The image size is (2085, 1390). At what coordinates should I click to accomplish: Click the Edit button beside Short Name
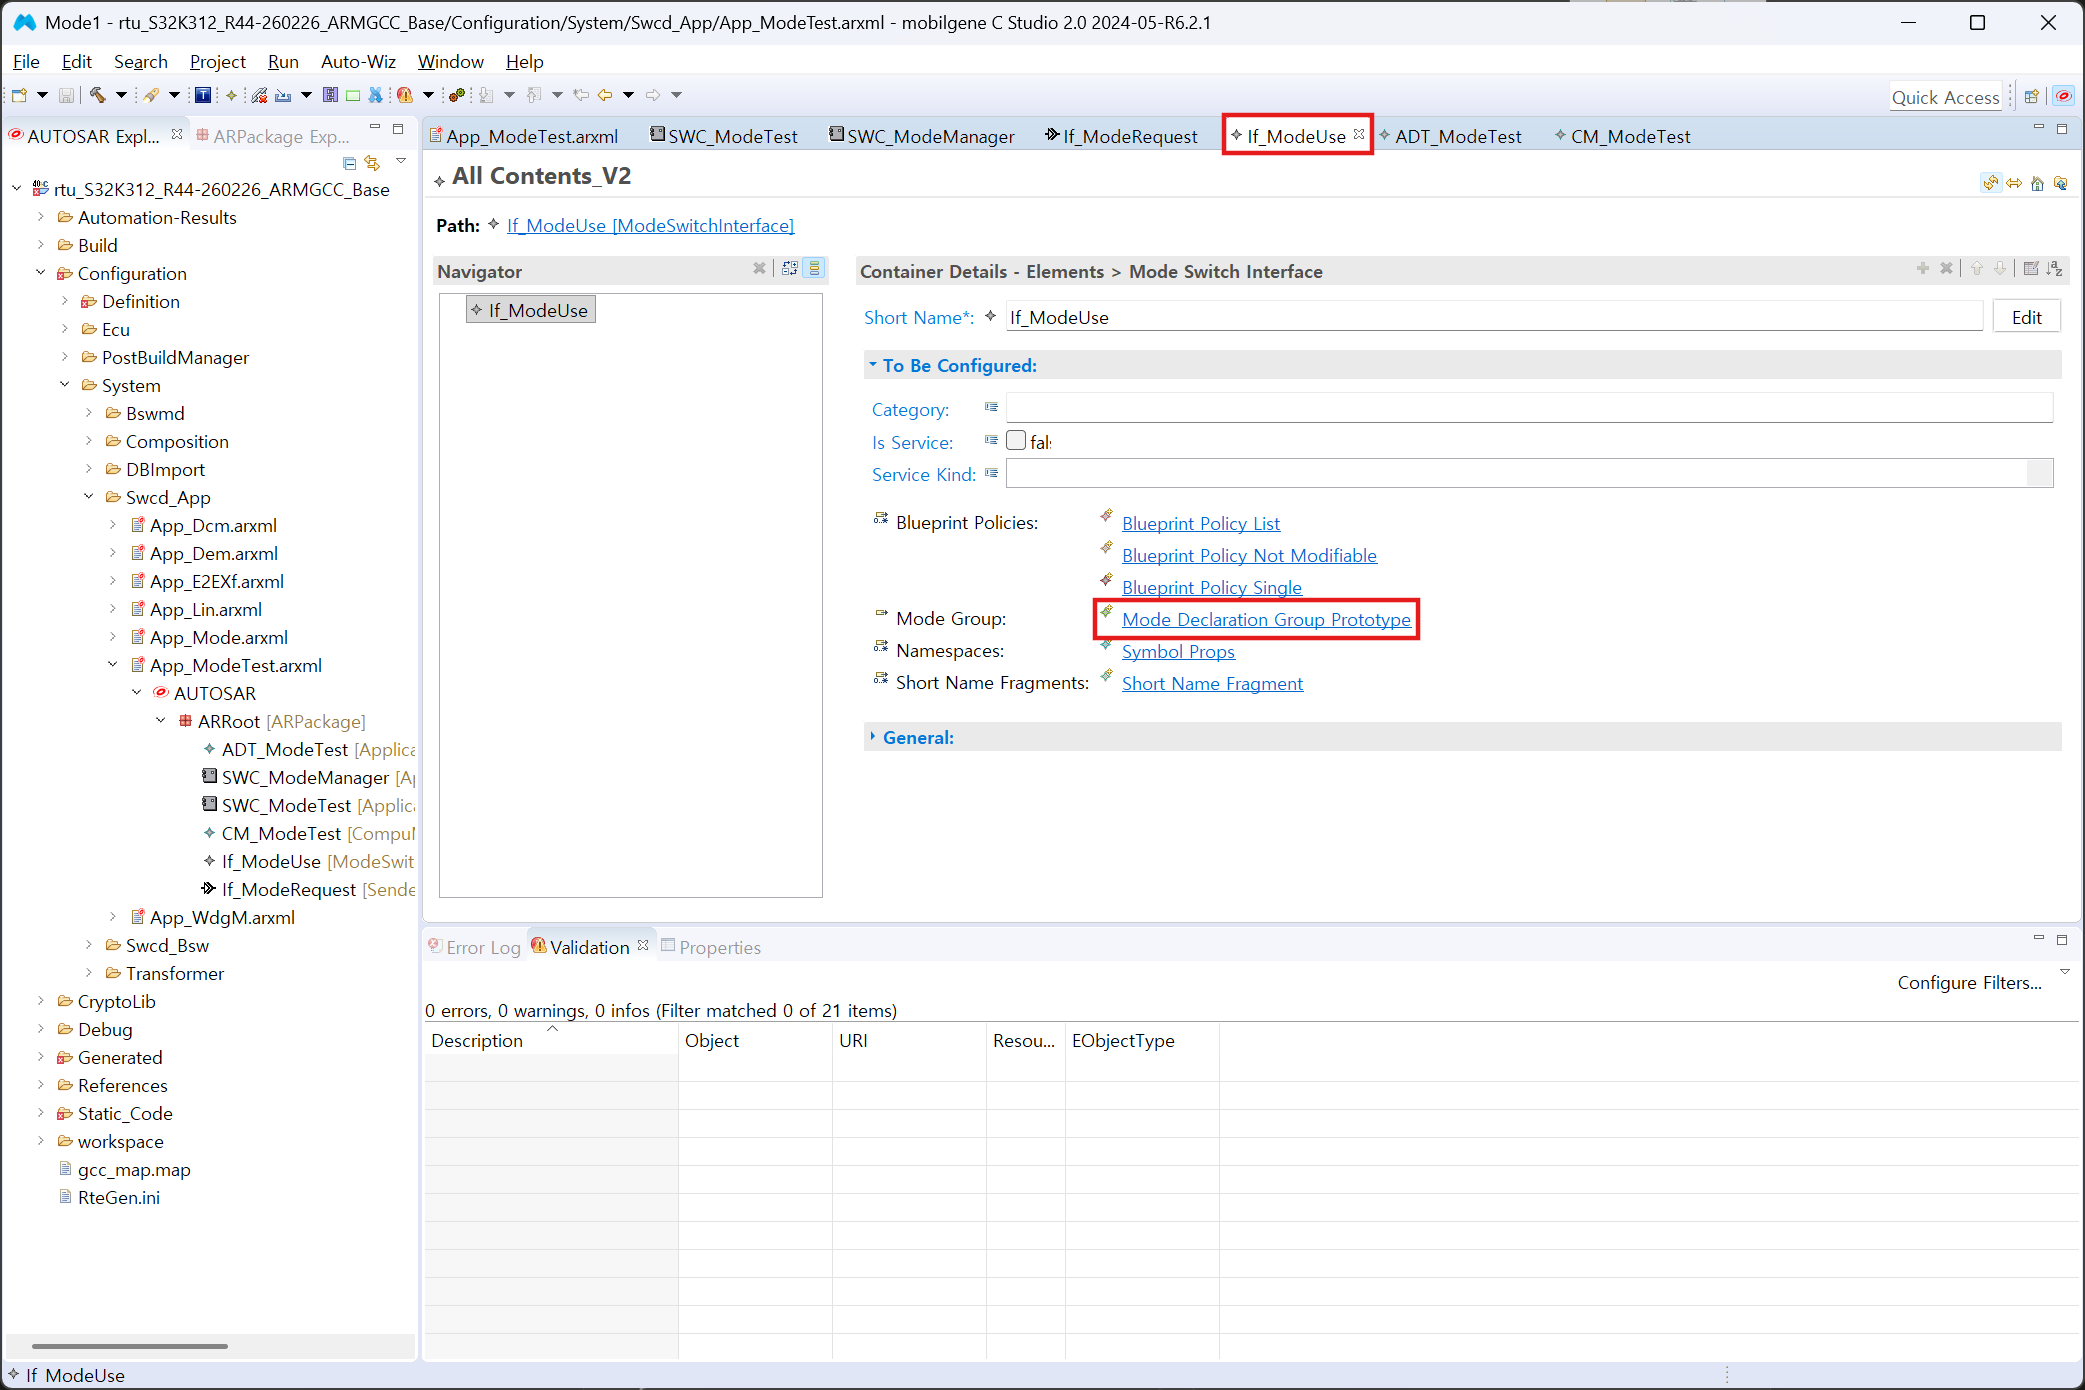pyautogui.click(x=2026, y=317)
